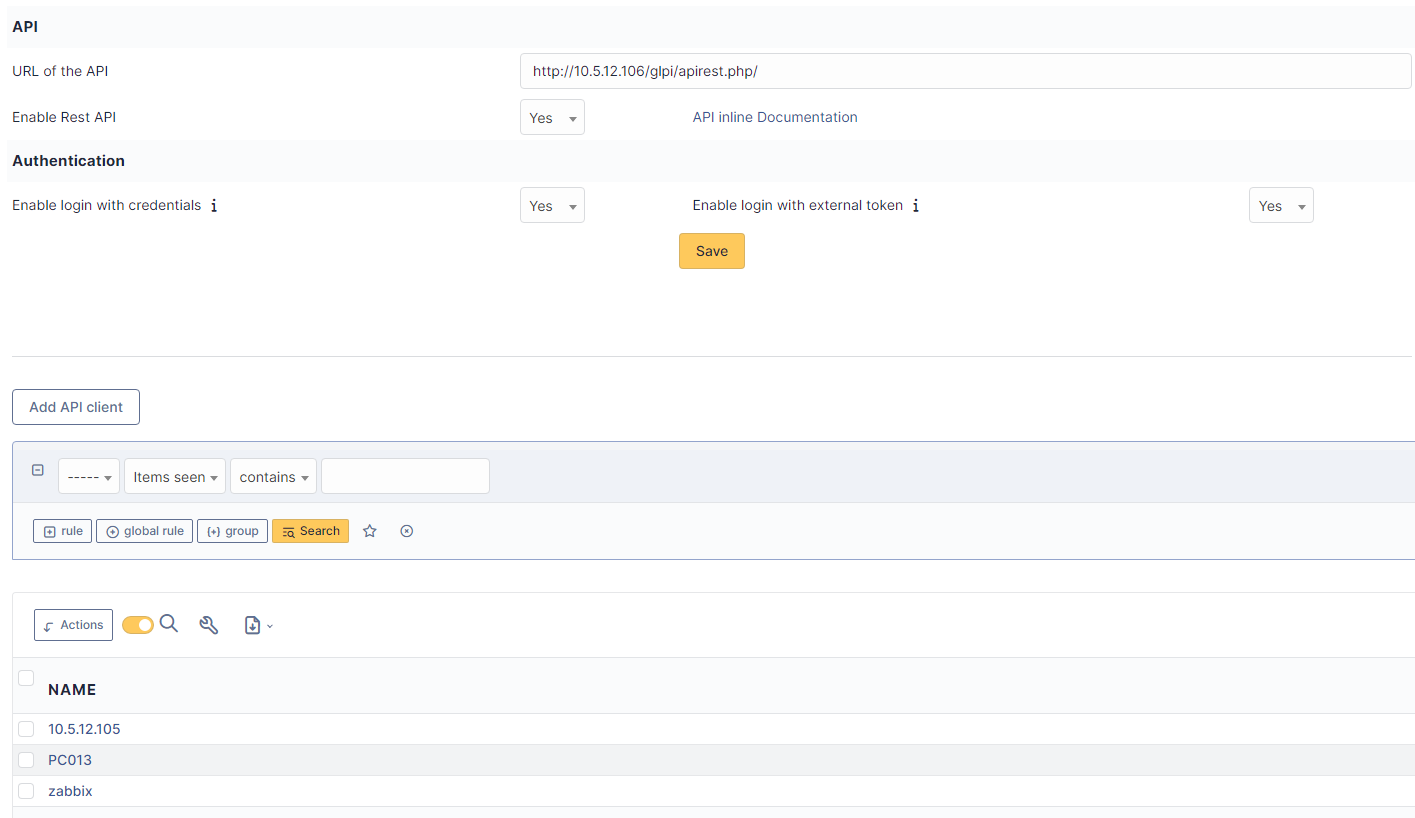Click the info icon beside login with credentials
1415x818 pixels.
pyautogui.click(x=214, y=206)
